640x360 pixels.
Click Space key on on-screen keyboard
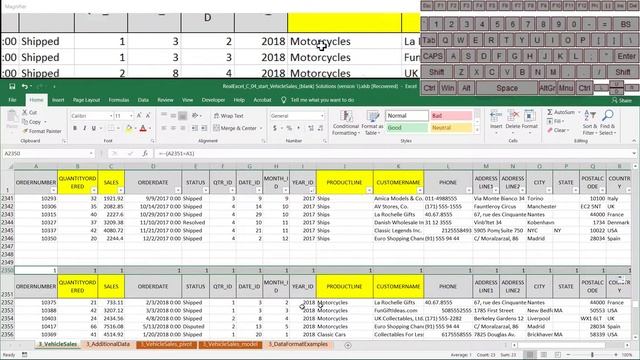coord(507,88)
